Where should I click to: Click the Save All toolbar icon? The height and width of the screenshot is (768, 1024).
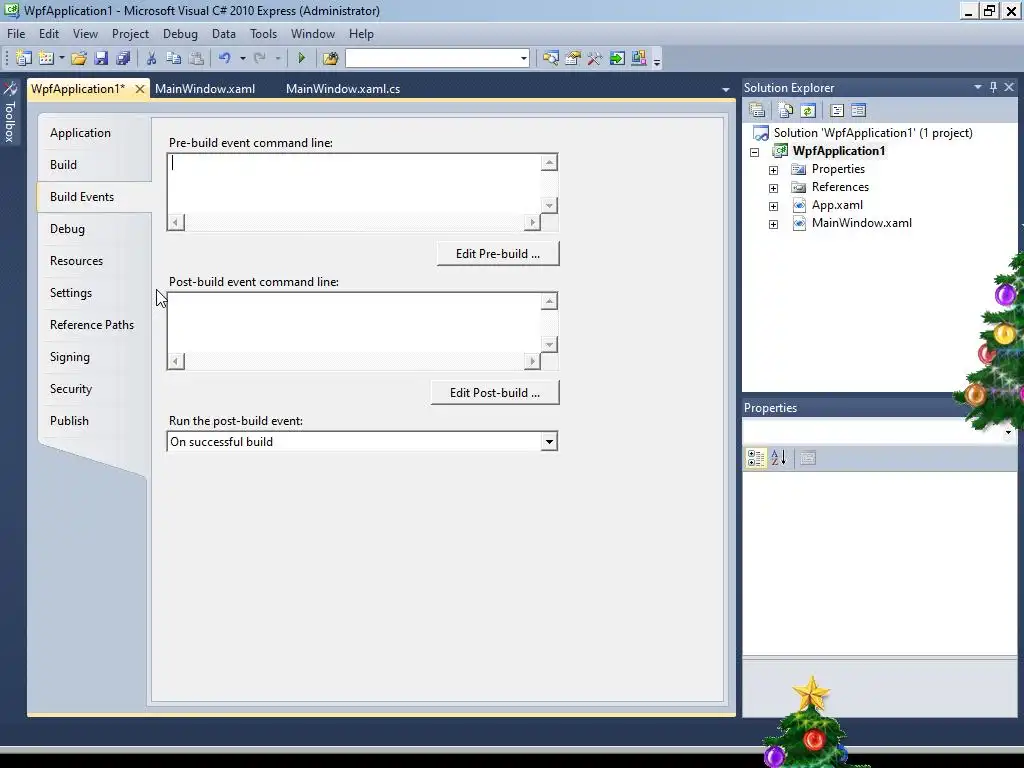tap(123, 58)
